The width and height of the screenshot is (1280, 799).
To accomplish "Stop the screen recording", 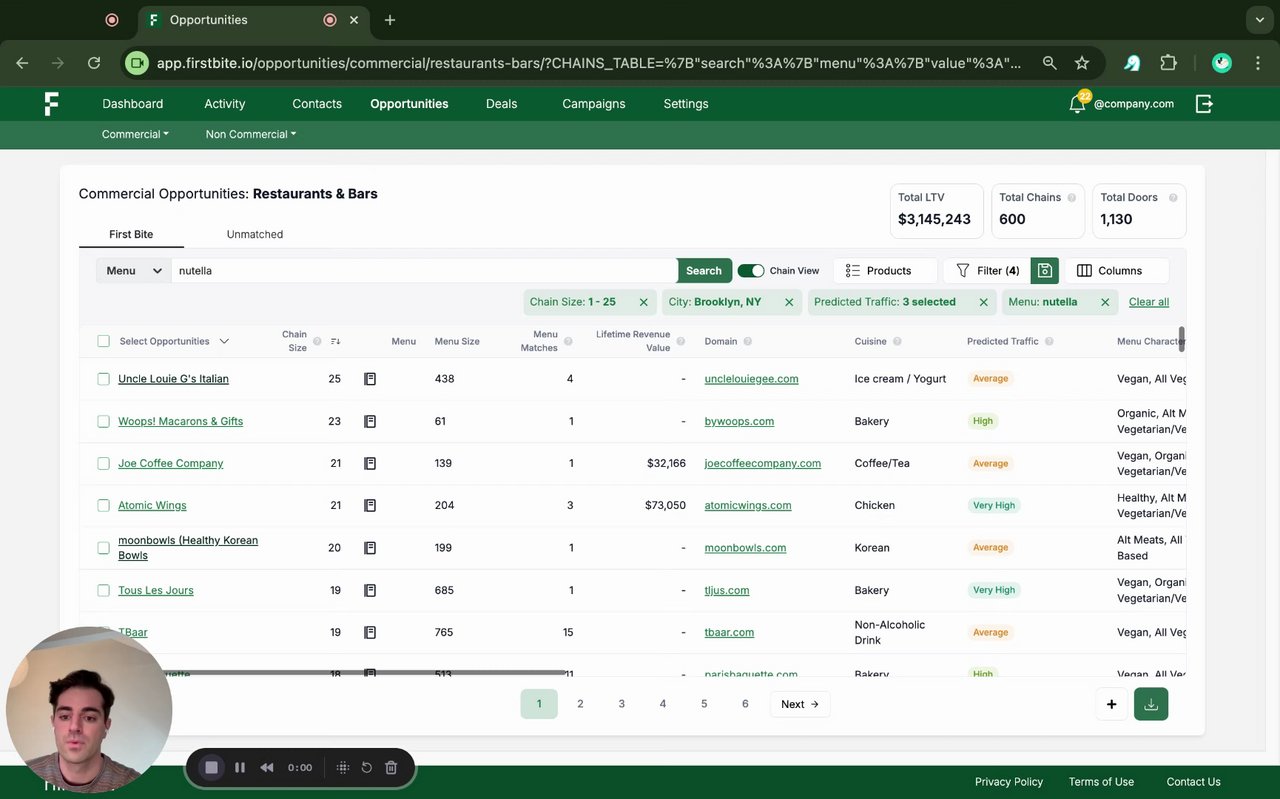I will click(x=211, y=767).
